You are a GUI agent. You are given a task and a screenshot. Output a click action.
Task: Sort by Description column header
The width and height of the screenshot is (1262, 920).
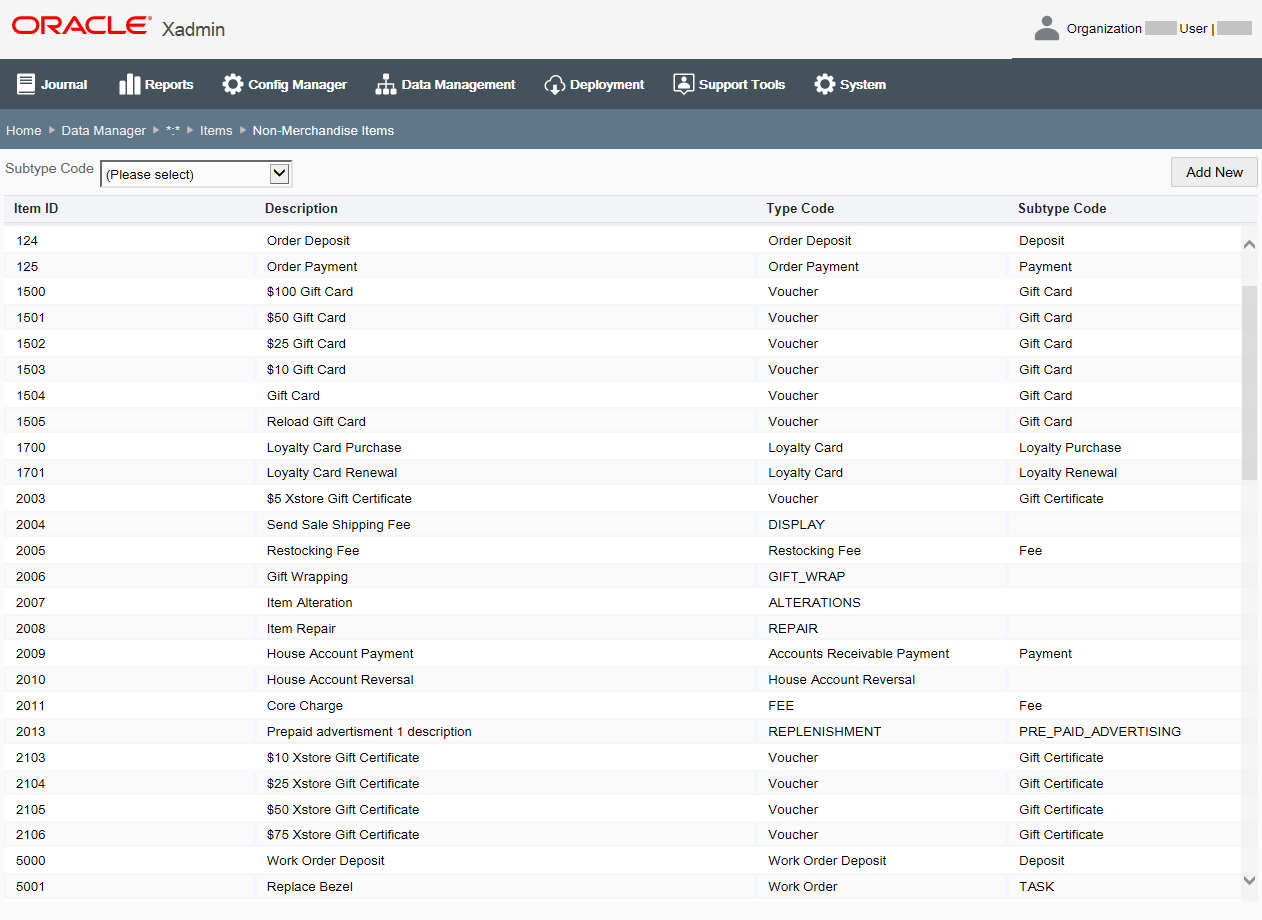tap(301, 208)
